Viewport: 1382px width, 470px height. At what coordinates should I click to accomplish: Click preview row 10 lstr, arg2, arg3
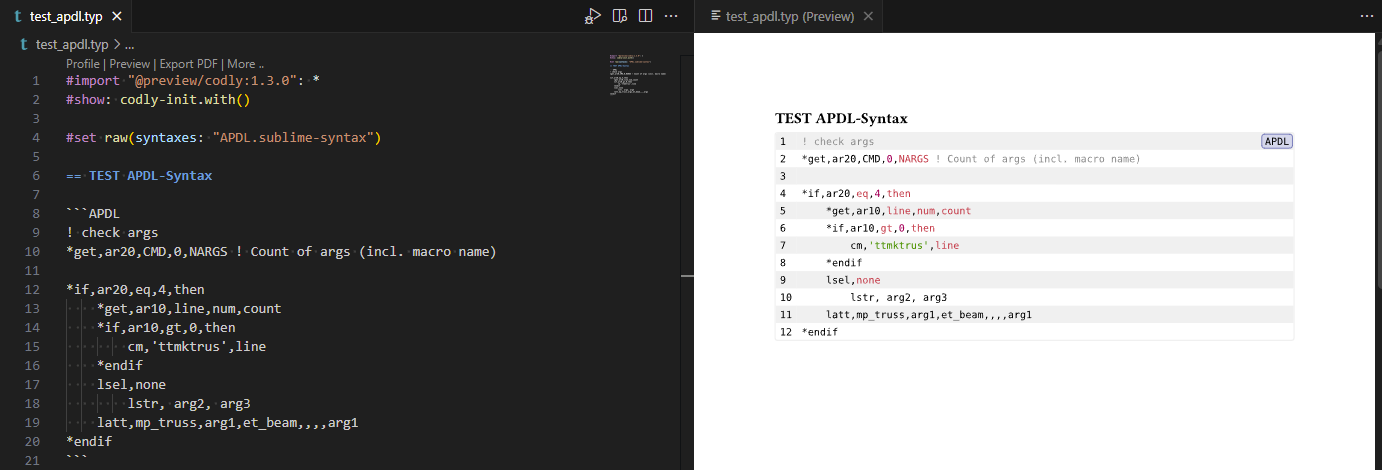click(x=1035, y=297)
